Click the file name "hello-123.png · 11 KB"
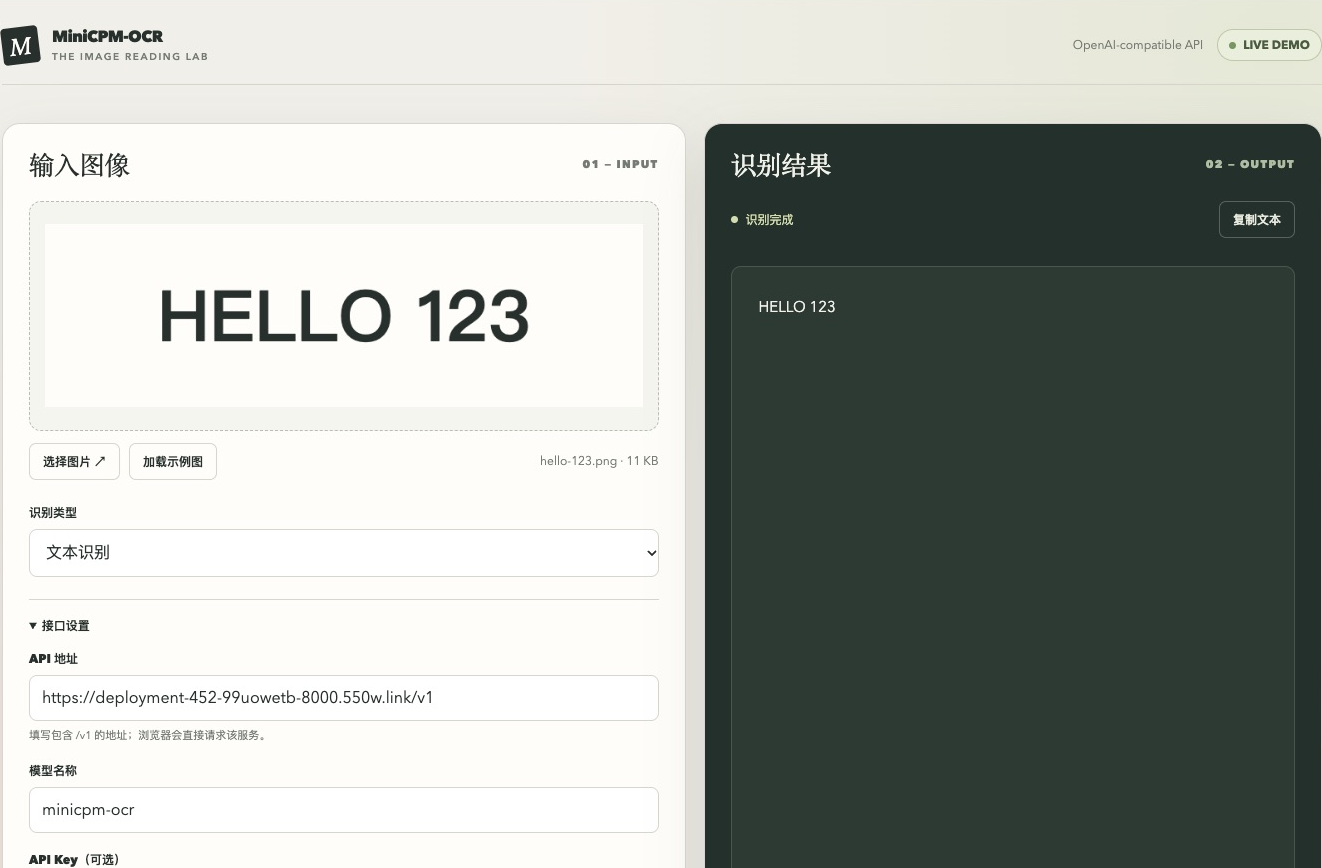Screen dimensions: 1322x868 [x=599, y=461]
